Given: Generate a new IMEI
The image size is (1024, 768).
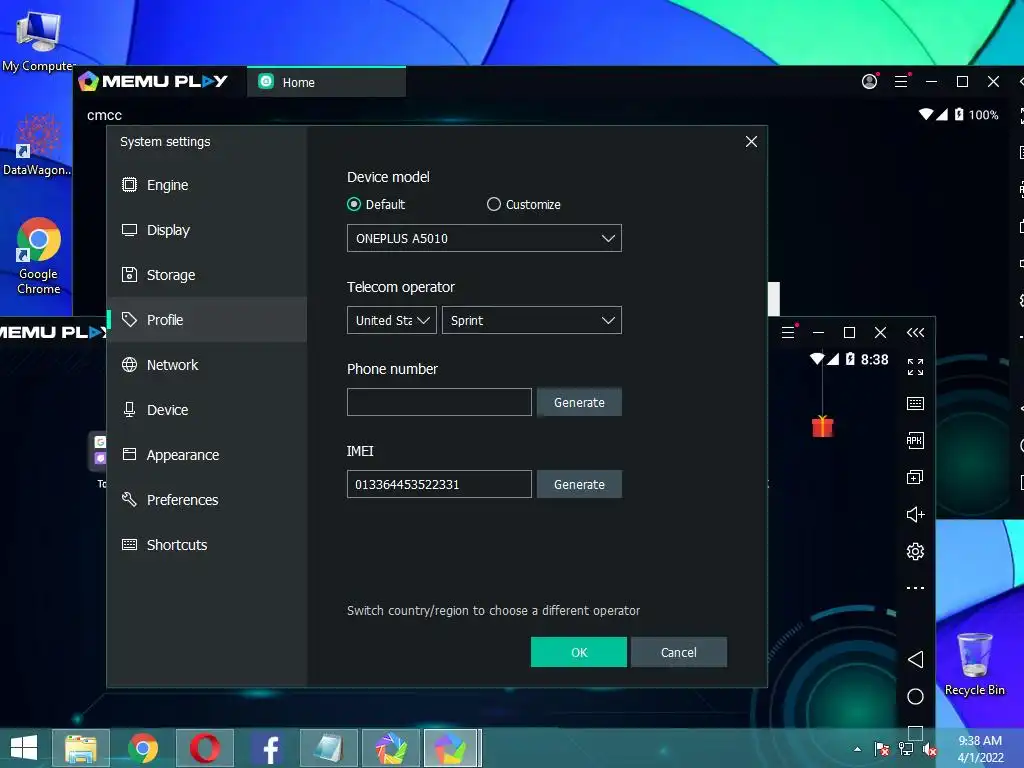Looking at the screenshot, I should click(579, 485).
